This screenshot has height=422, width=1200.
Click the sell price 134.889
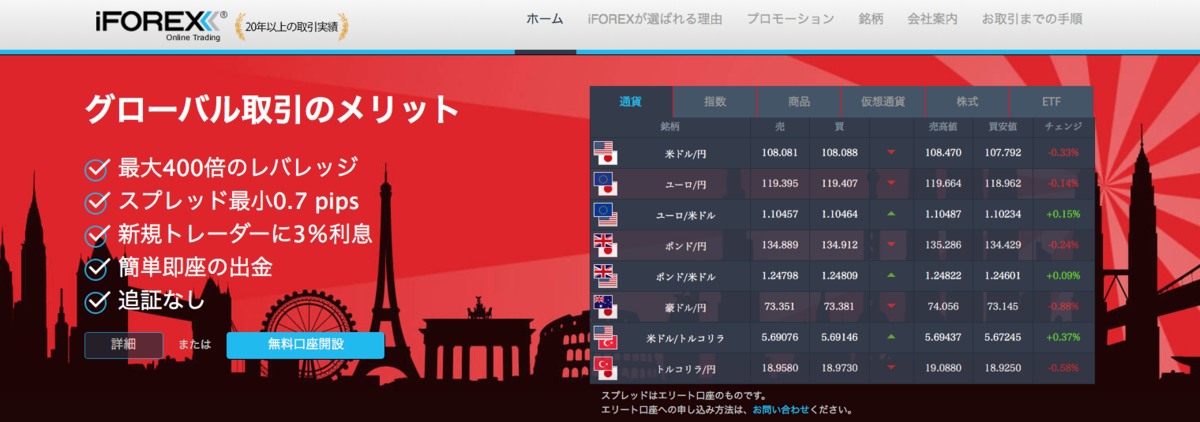pos(780,245)
